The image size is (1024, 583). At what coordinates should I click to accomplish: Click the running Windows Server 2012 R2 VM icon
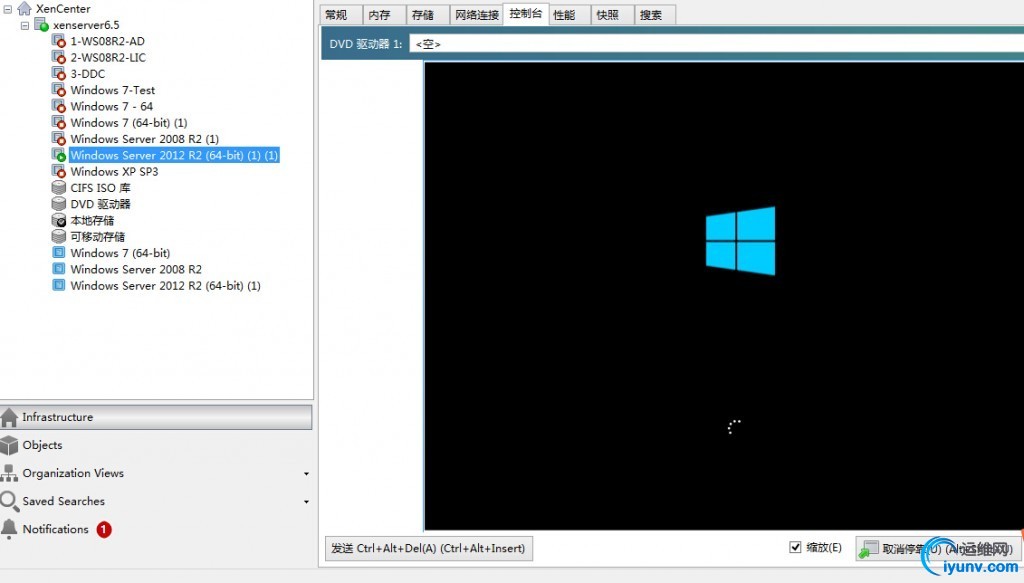(x=59, y=155)
